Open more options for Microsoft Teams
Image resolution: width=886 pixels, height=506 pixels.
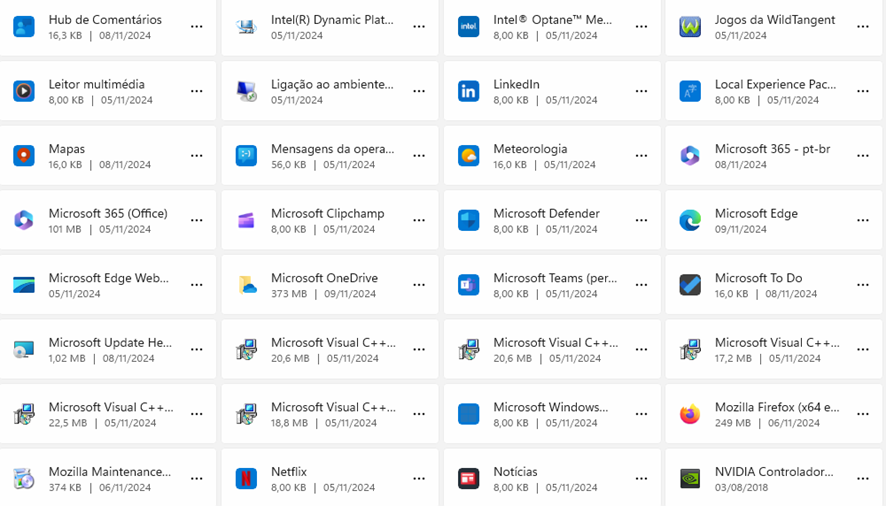point(641,284)
